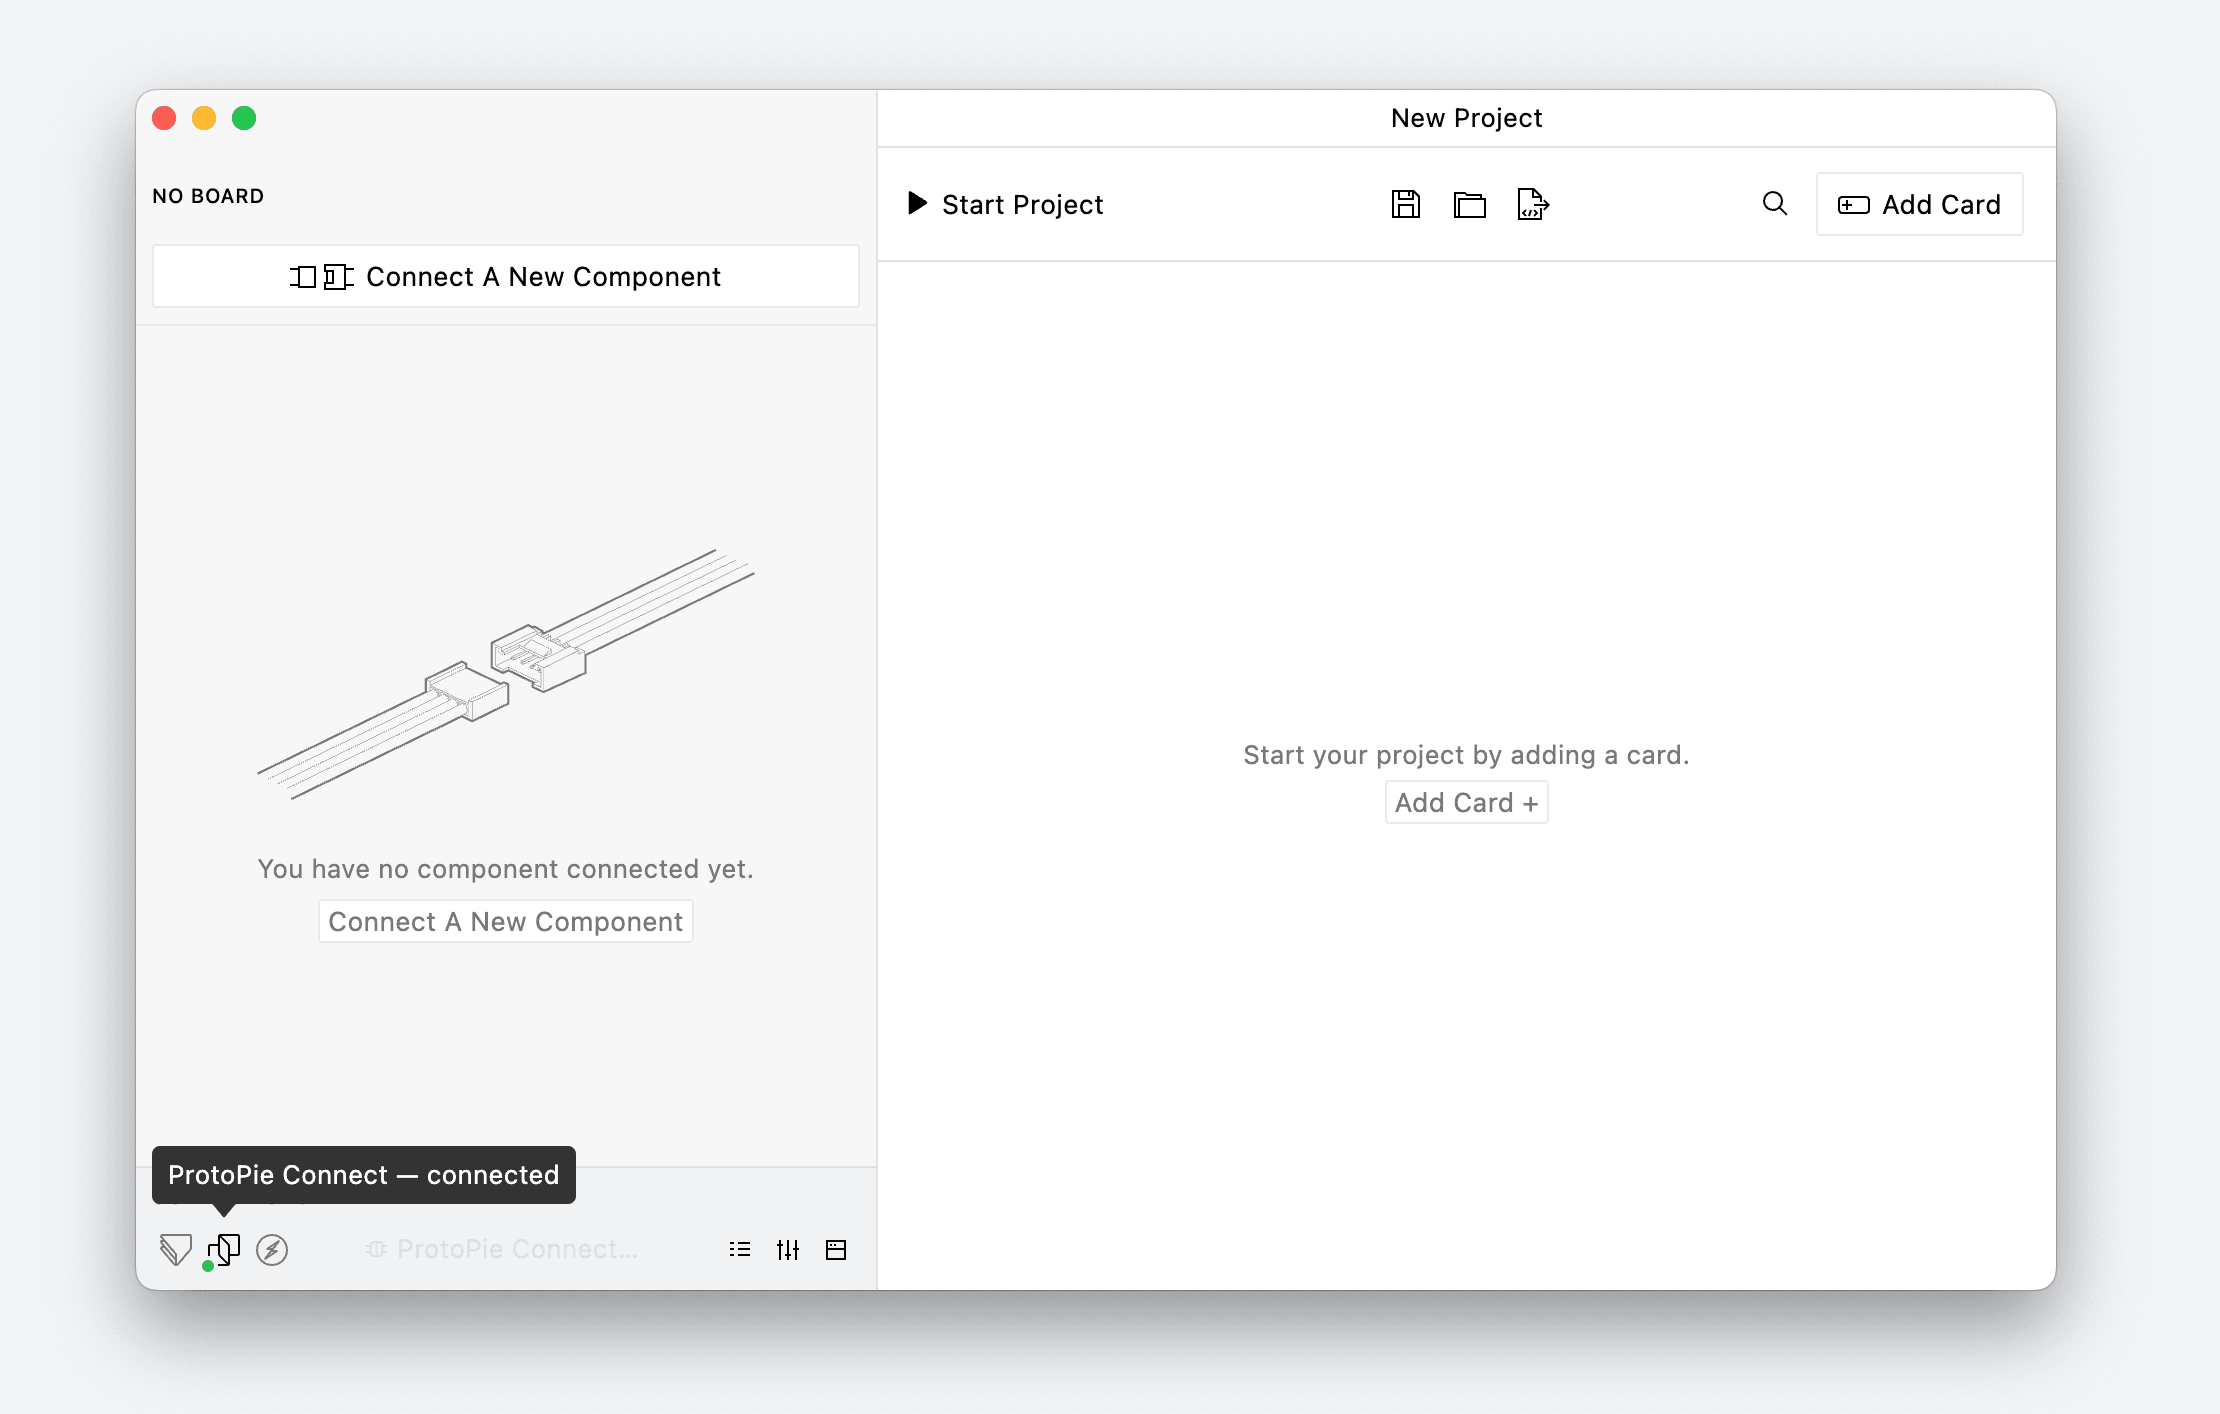Click the ProtoPie Connect — connected tooltip
Viewport: 2220px width, 1414px height.
click(x=364, y=1174)
